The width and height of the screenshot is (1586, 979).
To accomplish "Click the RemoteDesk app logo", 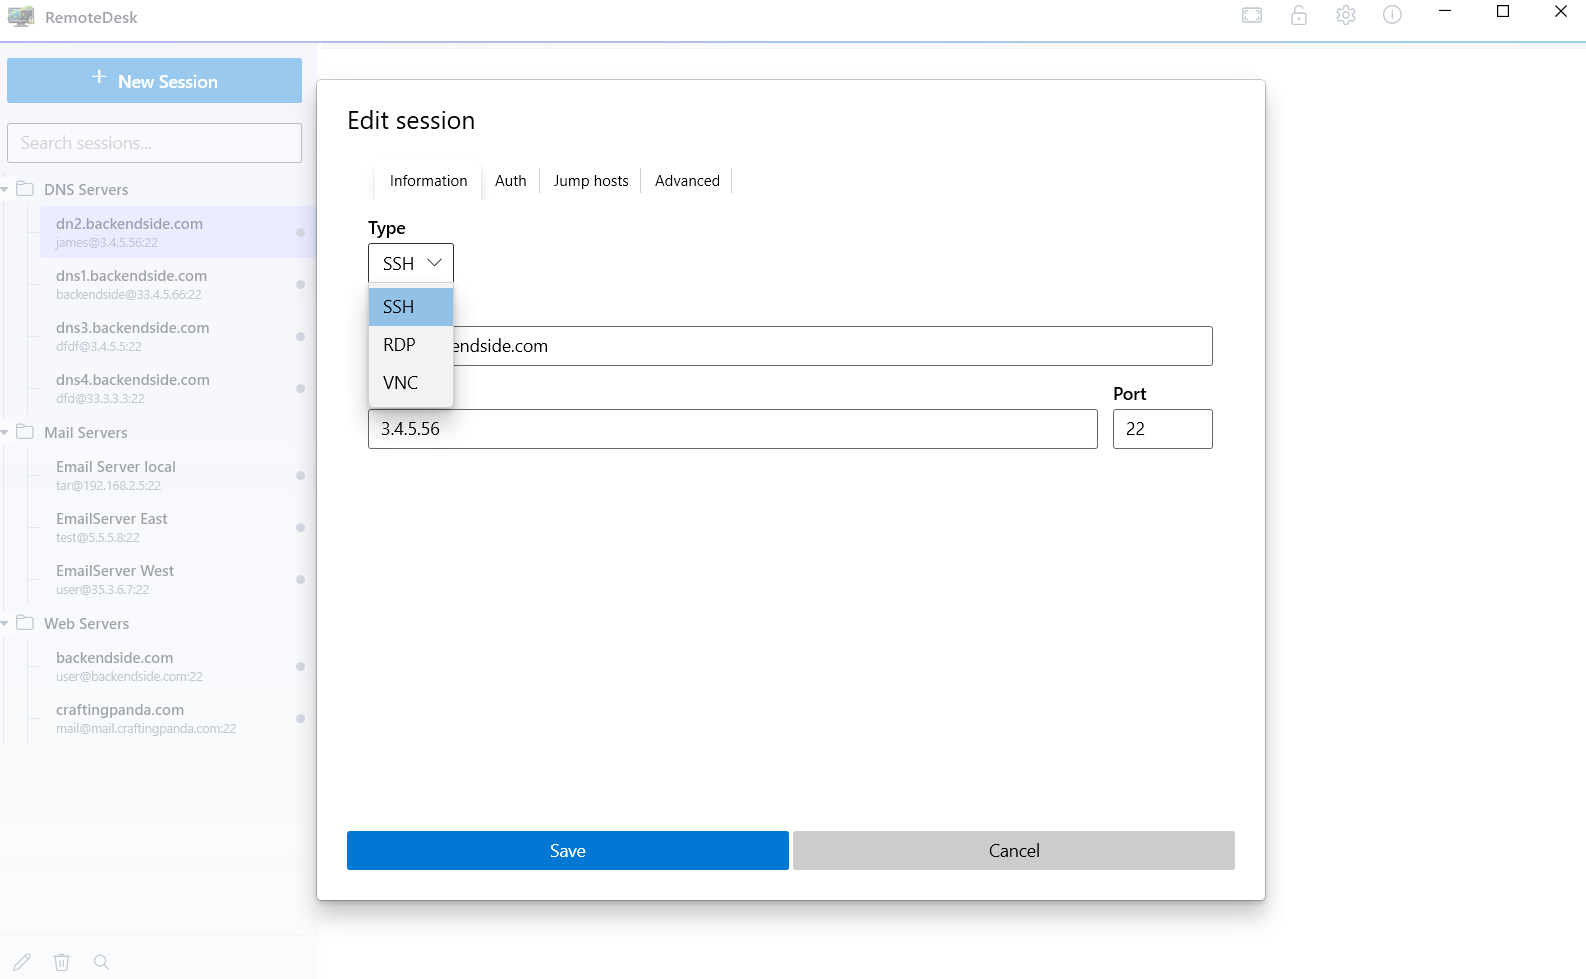I will [x=21, y=16].
